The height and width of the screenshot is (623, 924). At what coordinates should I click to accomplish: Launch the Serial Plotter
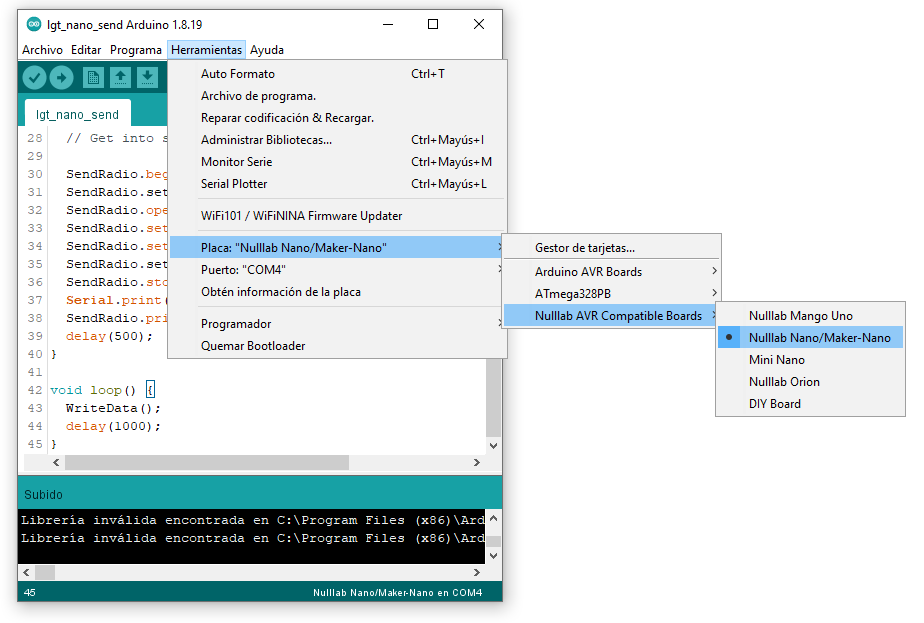[x=337, y=184]
